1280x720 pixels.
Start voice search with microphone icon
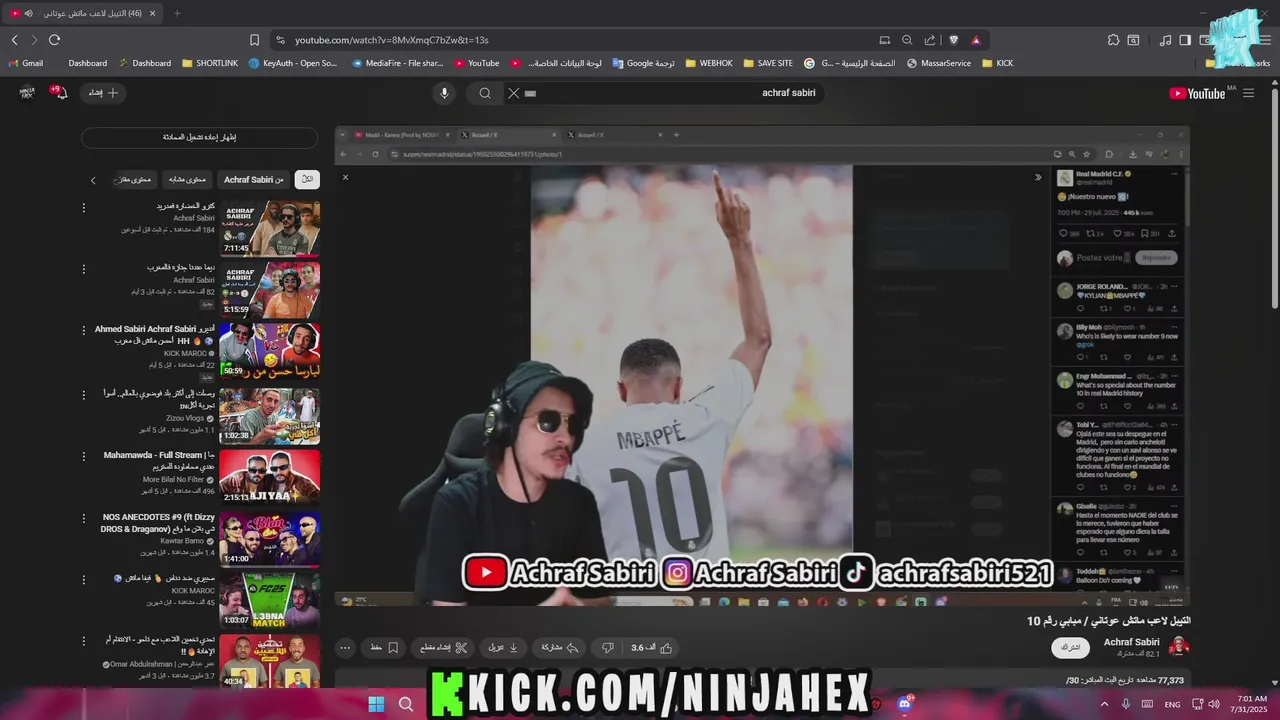coord(445,93)
